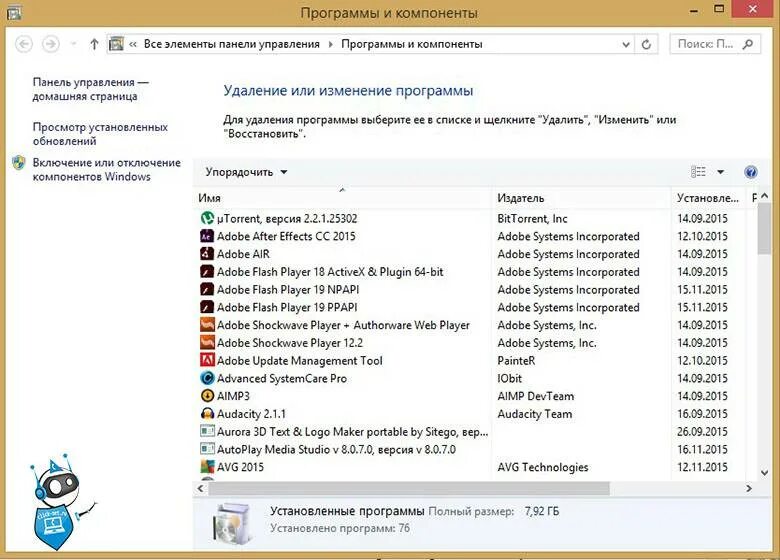Viewport: 780px width, 560px height.
Task: Click the installed programs details pane icon
Action: pyautogui.click(x=232, y=523)
